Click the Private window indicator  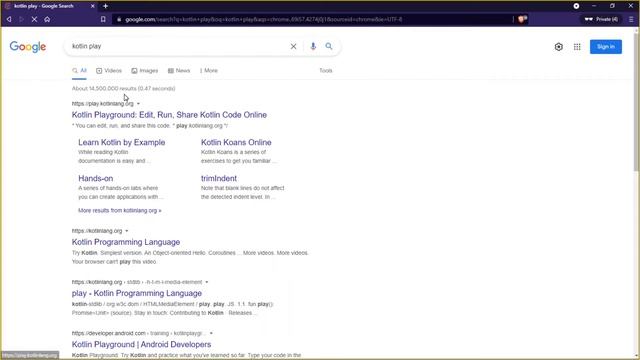pyautogui.click(x=601, y=19)
